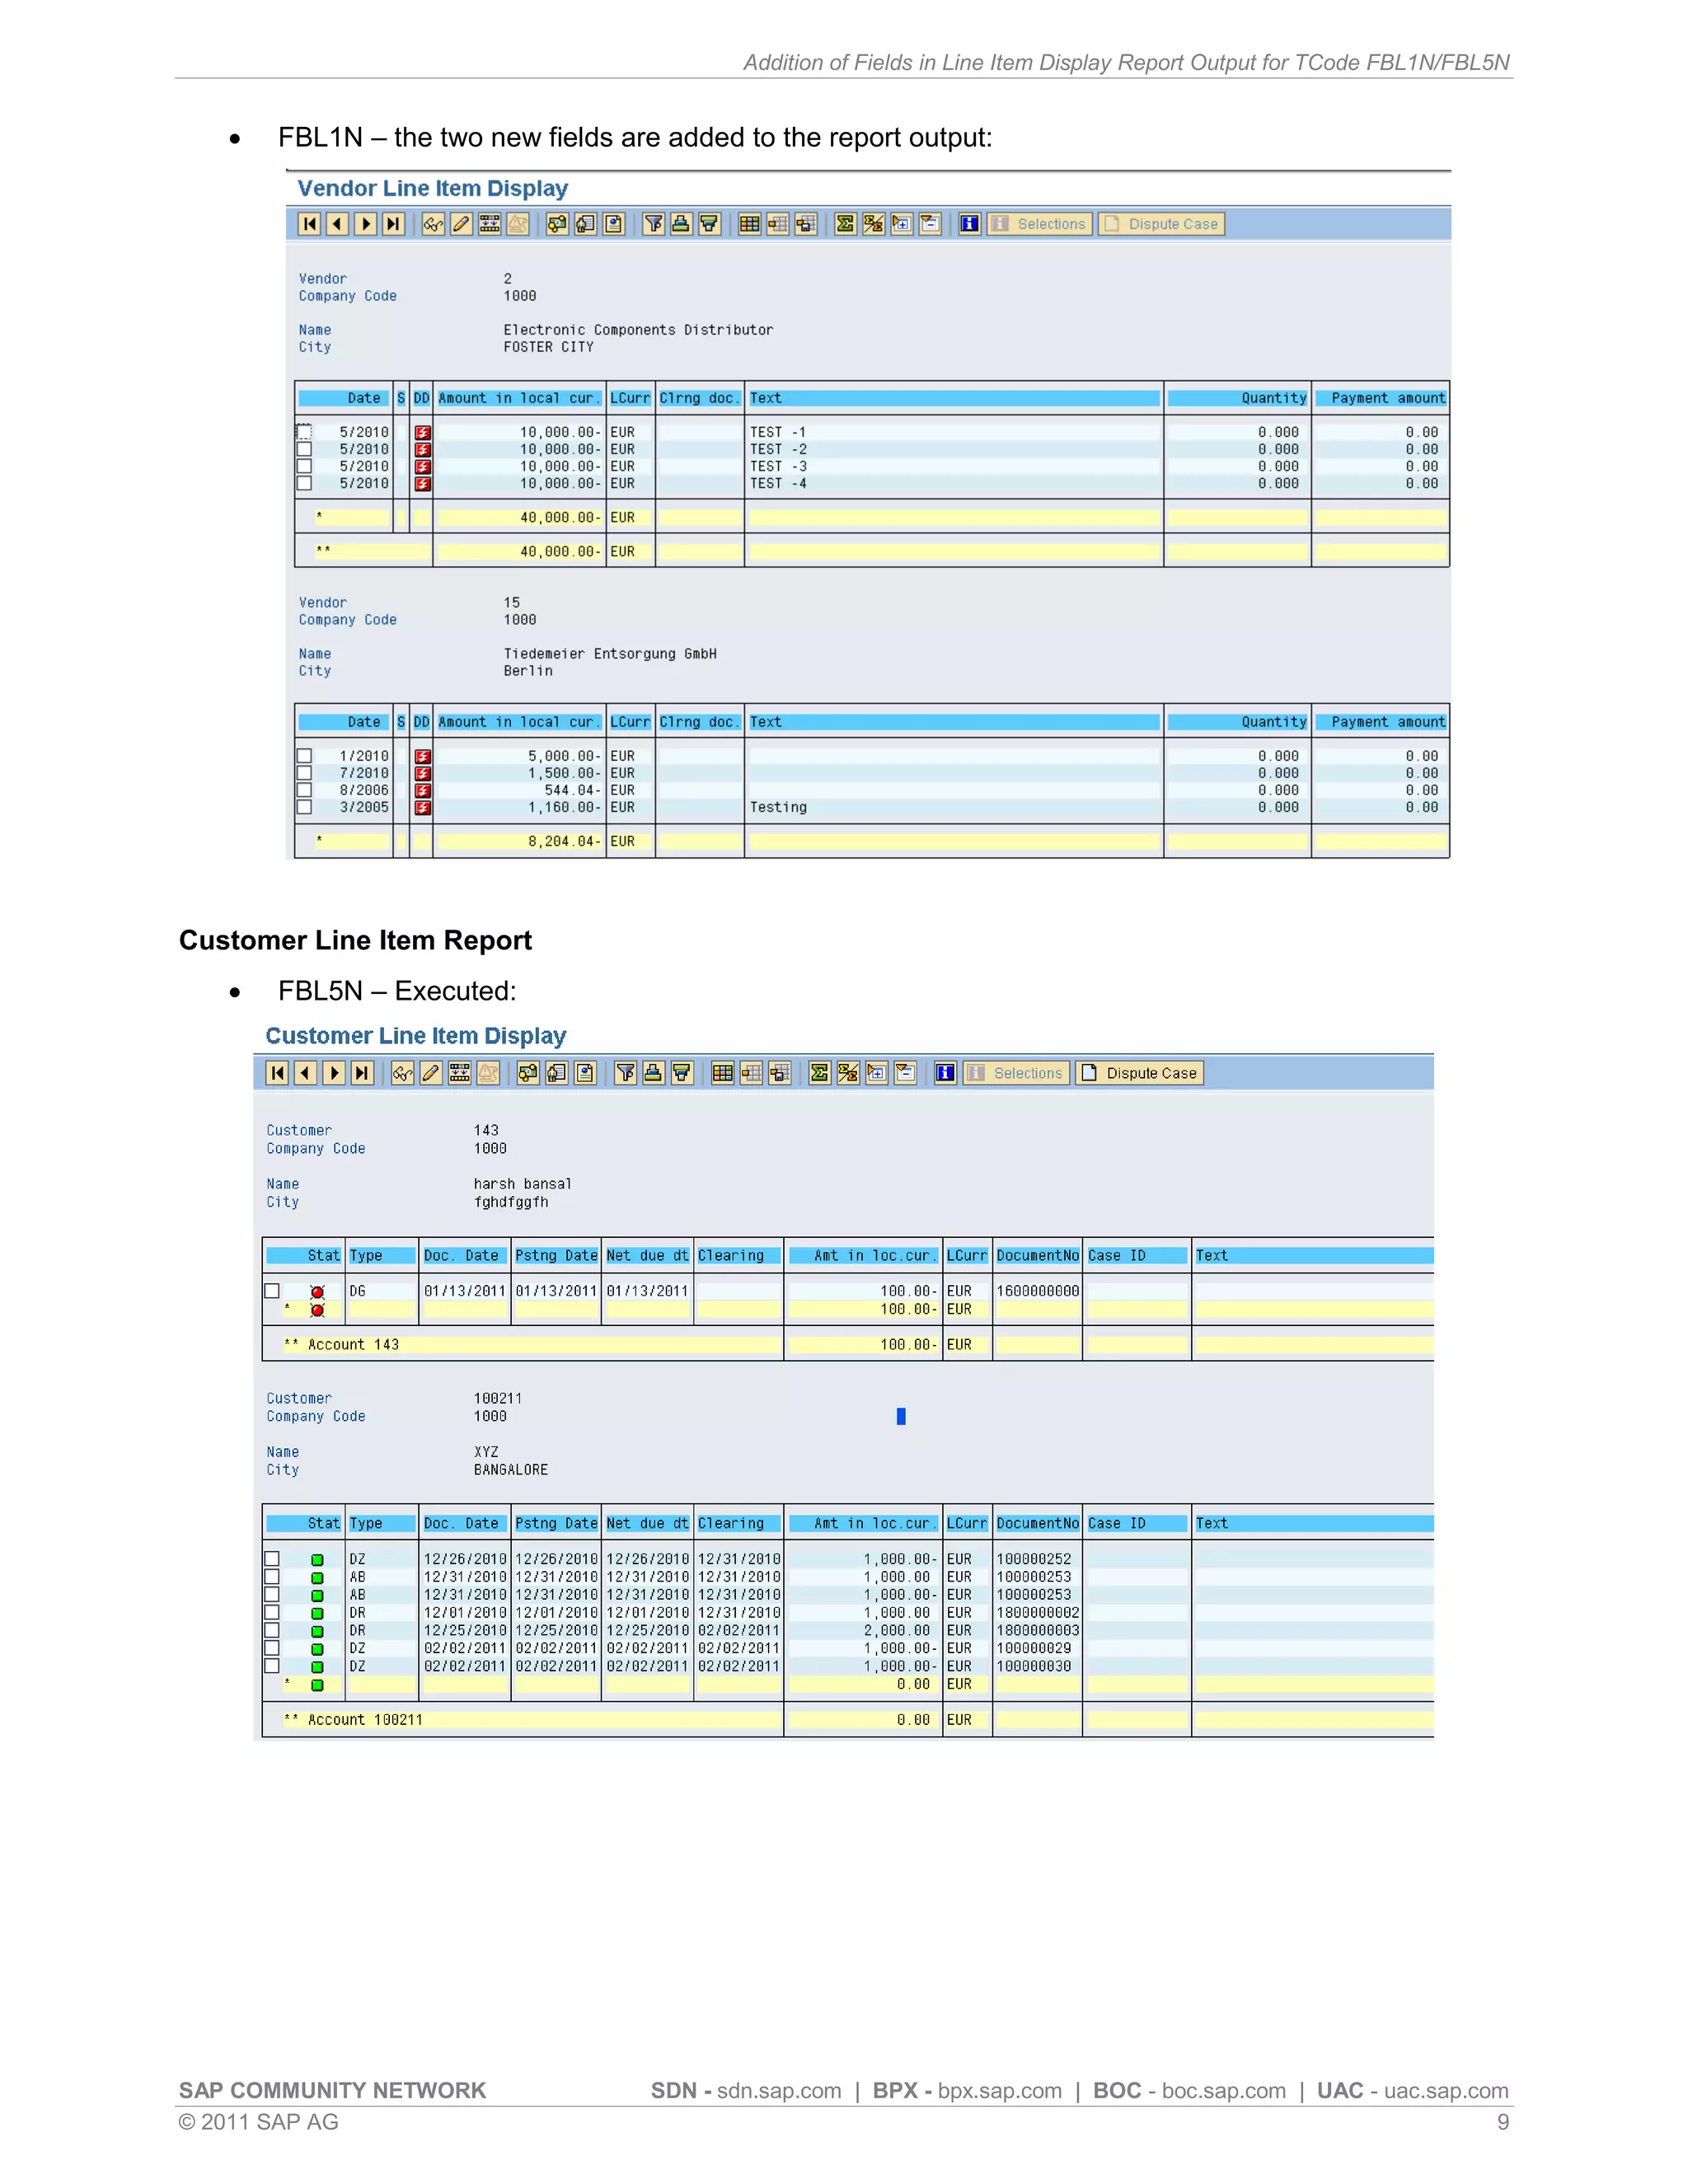1688x2184 pixels.
Task: Sort descending using the Vendor toolbar icon
Action: click(709, 224)
